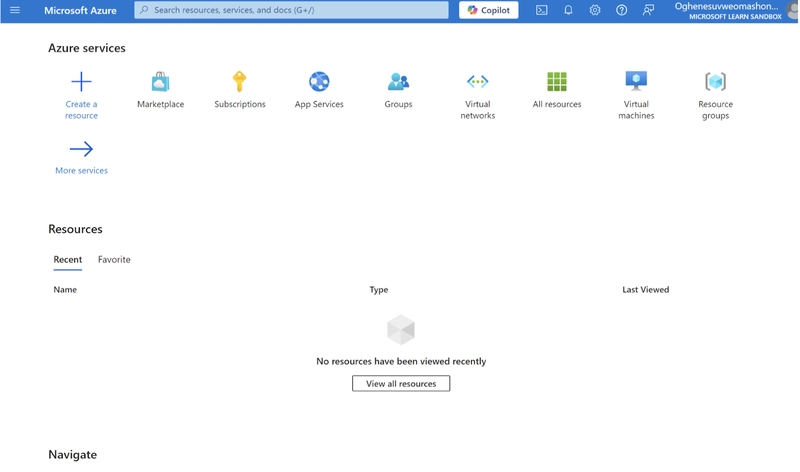Launch Cloud Shell from the header
The height and width of the screenshot is (472, 800).
click(x=541, y=10)
